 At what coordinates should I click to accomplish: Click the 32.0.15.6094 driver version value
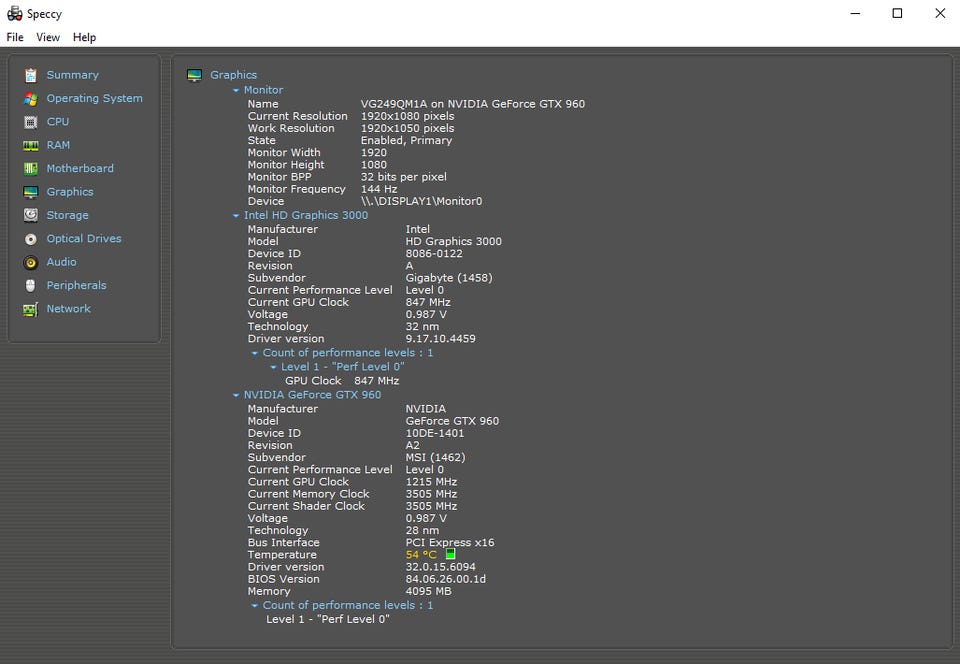pos(440,567)
